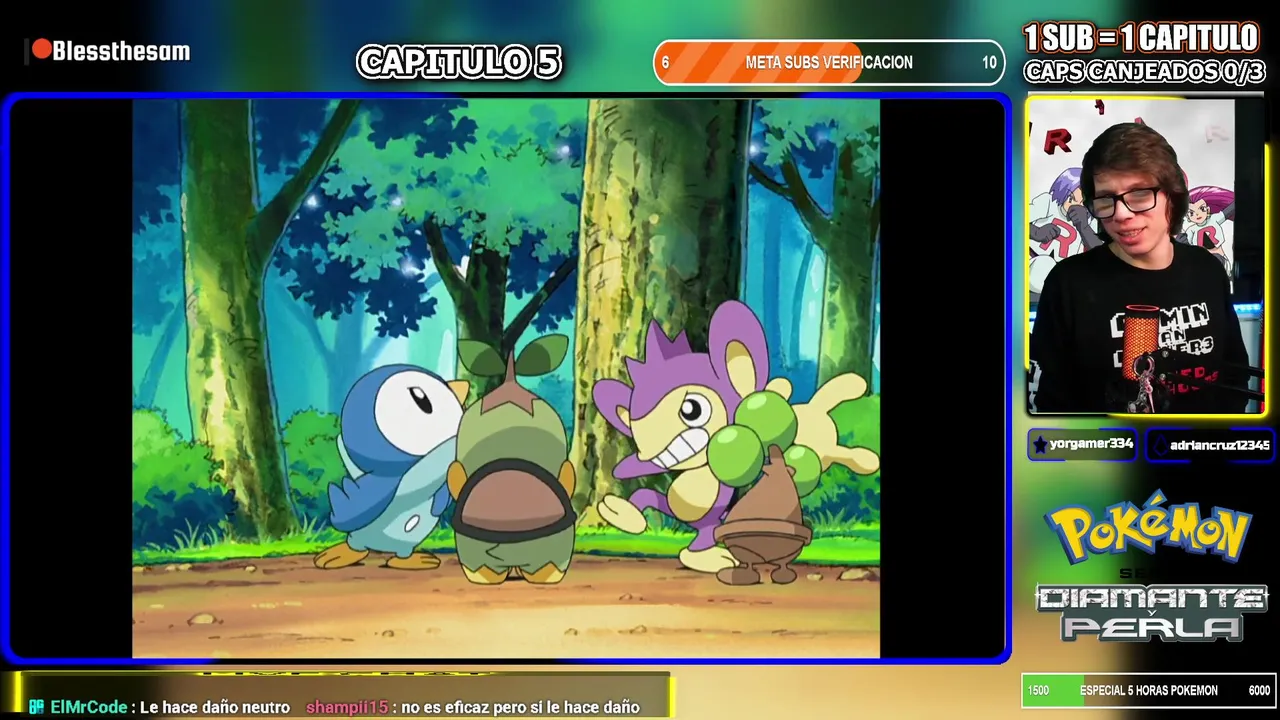1280x720 pixels.
Task: Click the ESPECIAL 5 HORAS POKEMON progress bar
Action: tap(1148, 690)
